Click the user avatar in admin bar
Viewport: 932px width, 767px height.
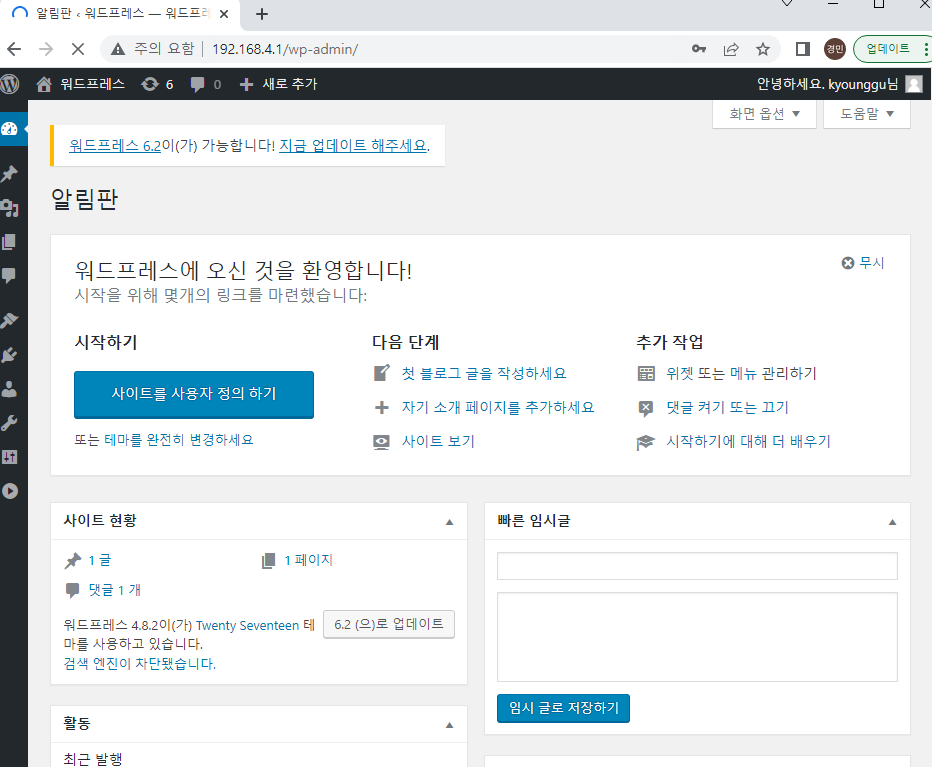[914, 84]
